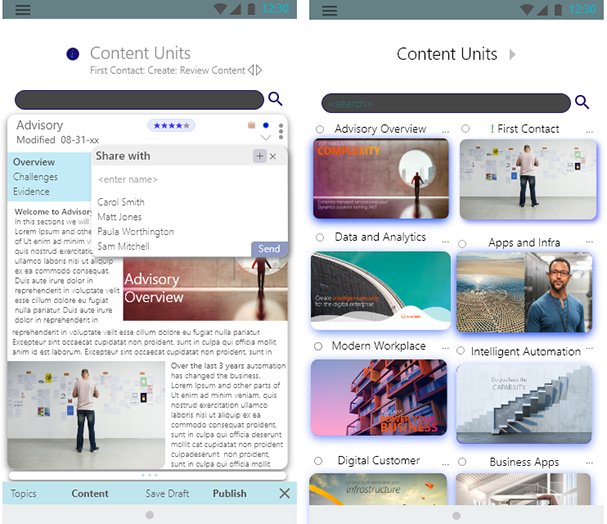
Task: Close the bottom toolbar with X icon
Action: pyautogui.click(x=284, y=493)
